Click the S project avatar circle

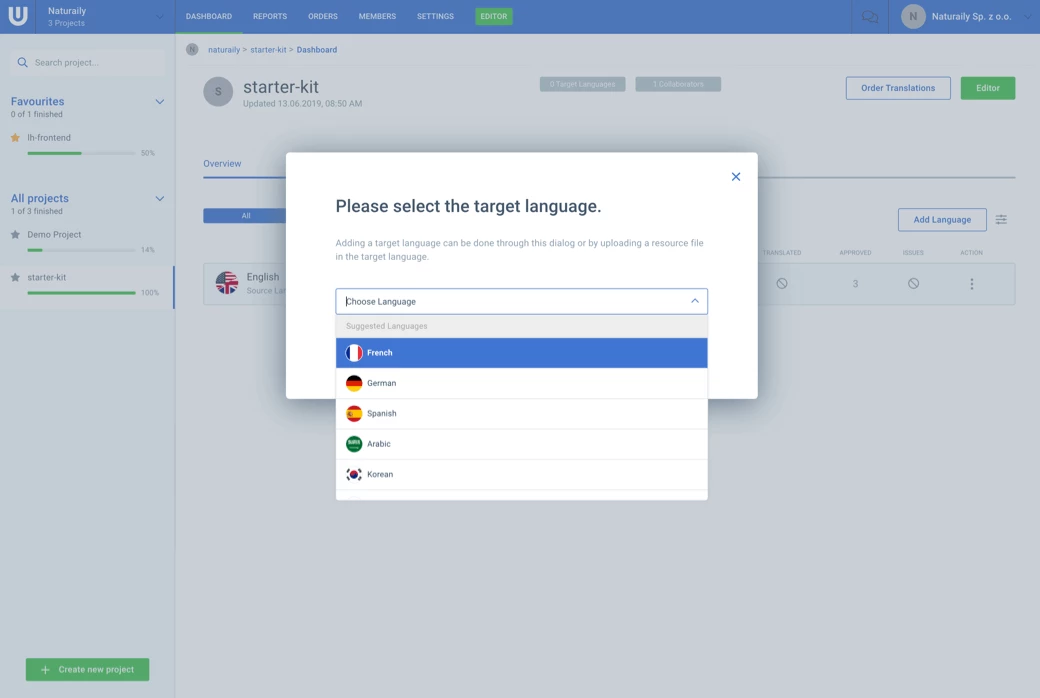coord(218,92)
